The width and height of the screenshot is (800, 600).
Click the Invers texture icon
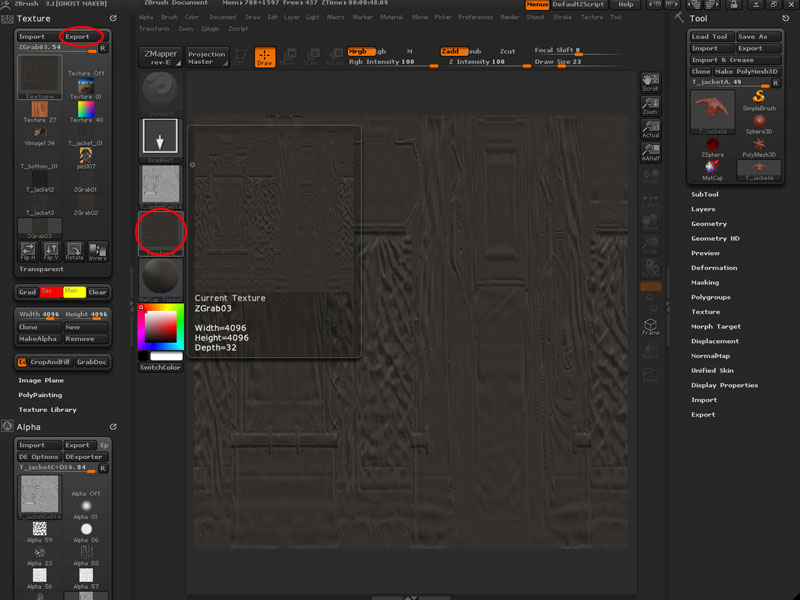97,251
